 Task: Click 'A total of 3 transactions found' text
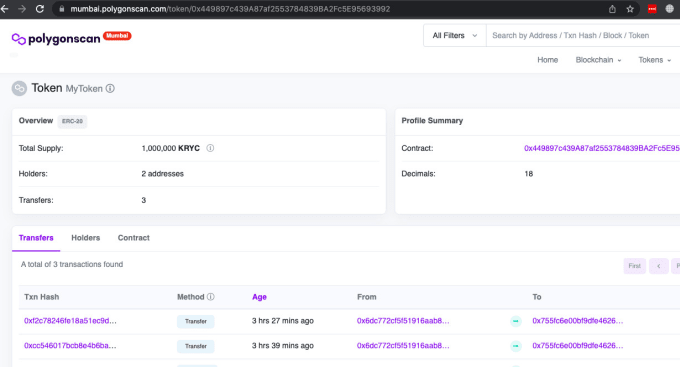(x=72, y=264)
